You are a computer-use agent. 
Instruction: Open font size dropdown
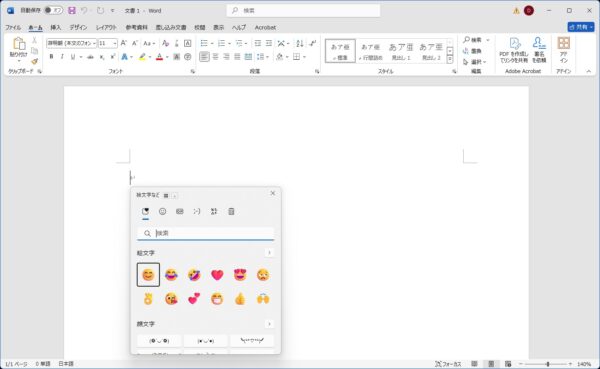115,43
